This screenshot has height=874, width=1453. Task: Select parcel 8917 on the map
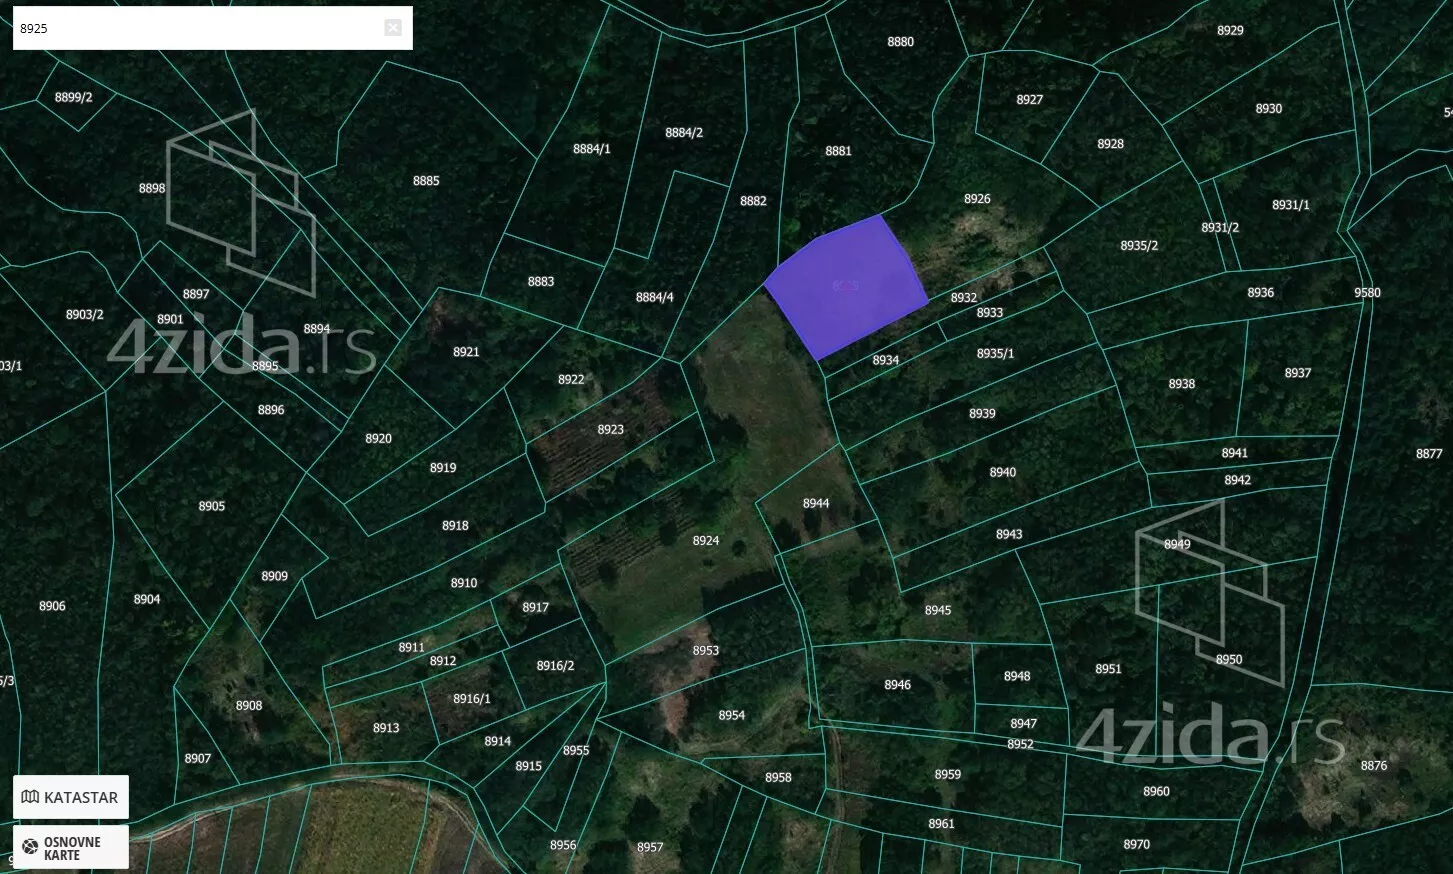click(535, 608)
